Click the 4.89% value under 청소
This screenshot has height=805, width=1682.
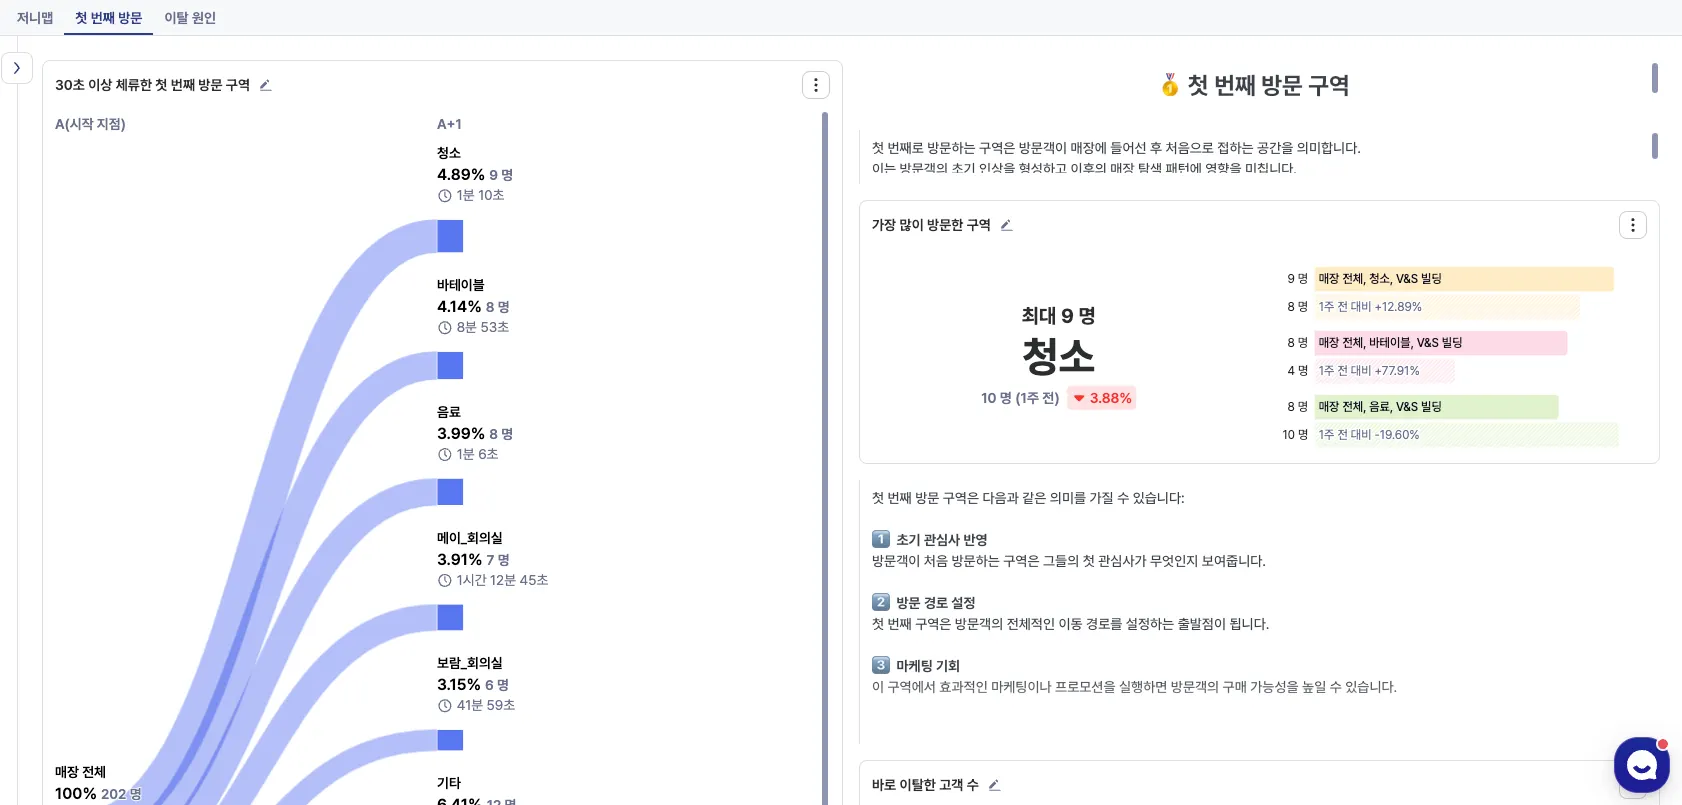[x=461, y=175]
